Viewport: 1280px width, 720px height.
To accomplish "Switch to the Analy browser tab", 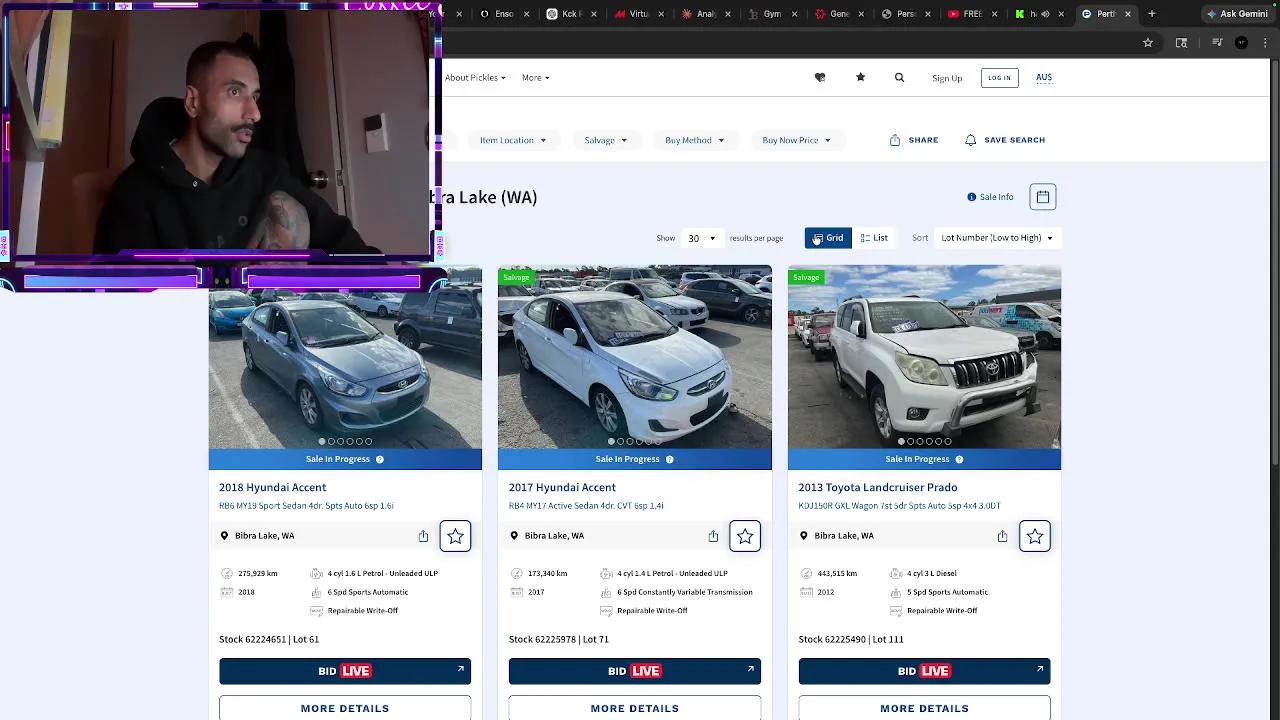I will point(705,14).
